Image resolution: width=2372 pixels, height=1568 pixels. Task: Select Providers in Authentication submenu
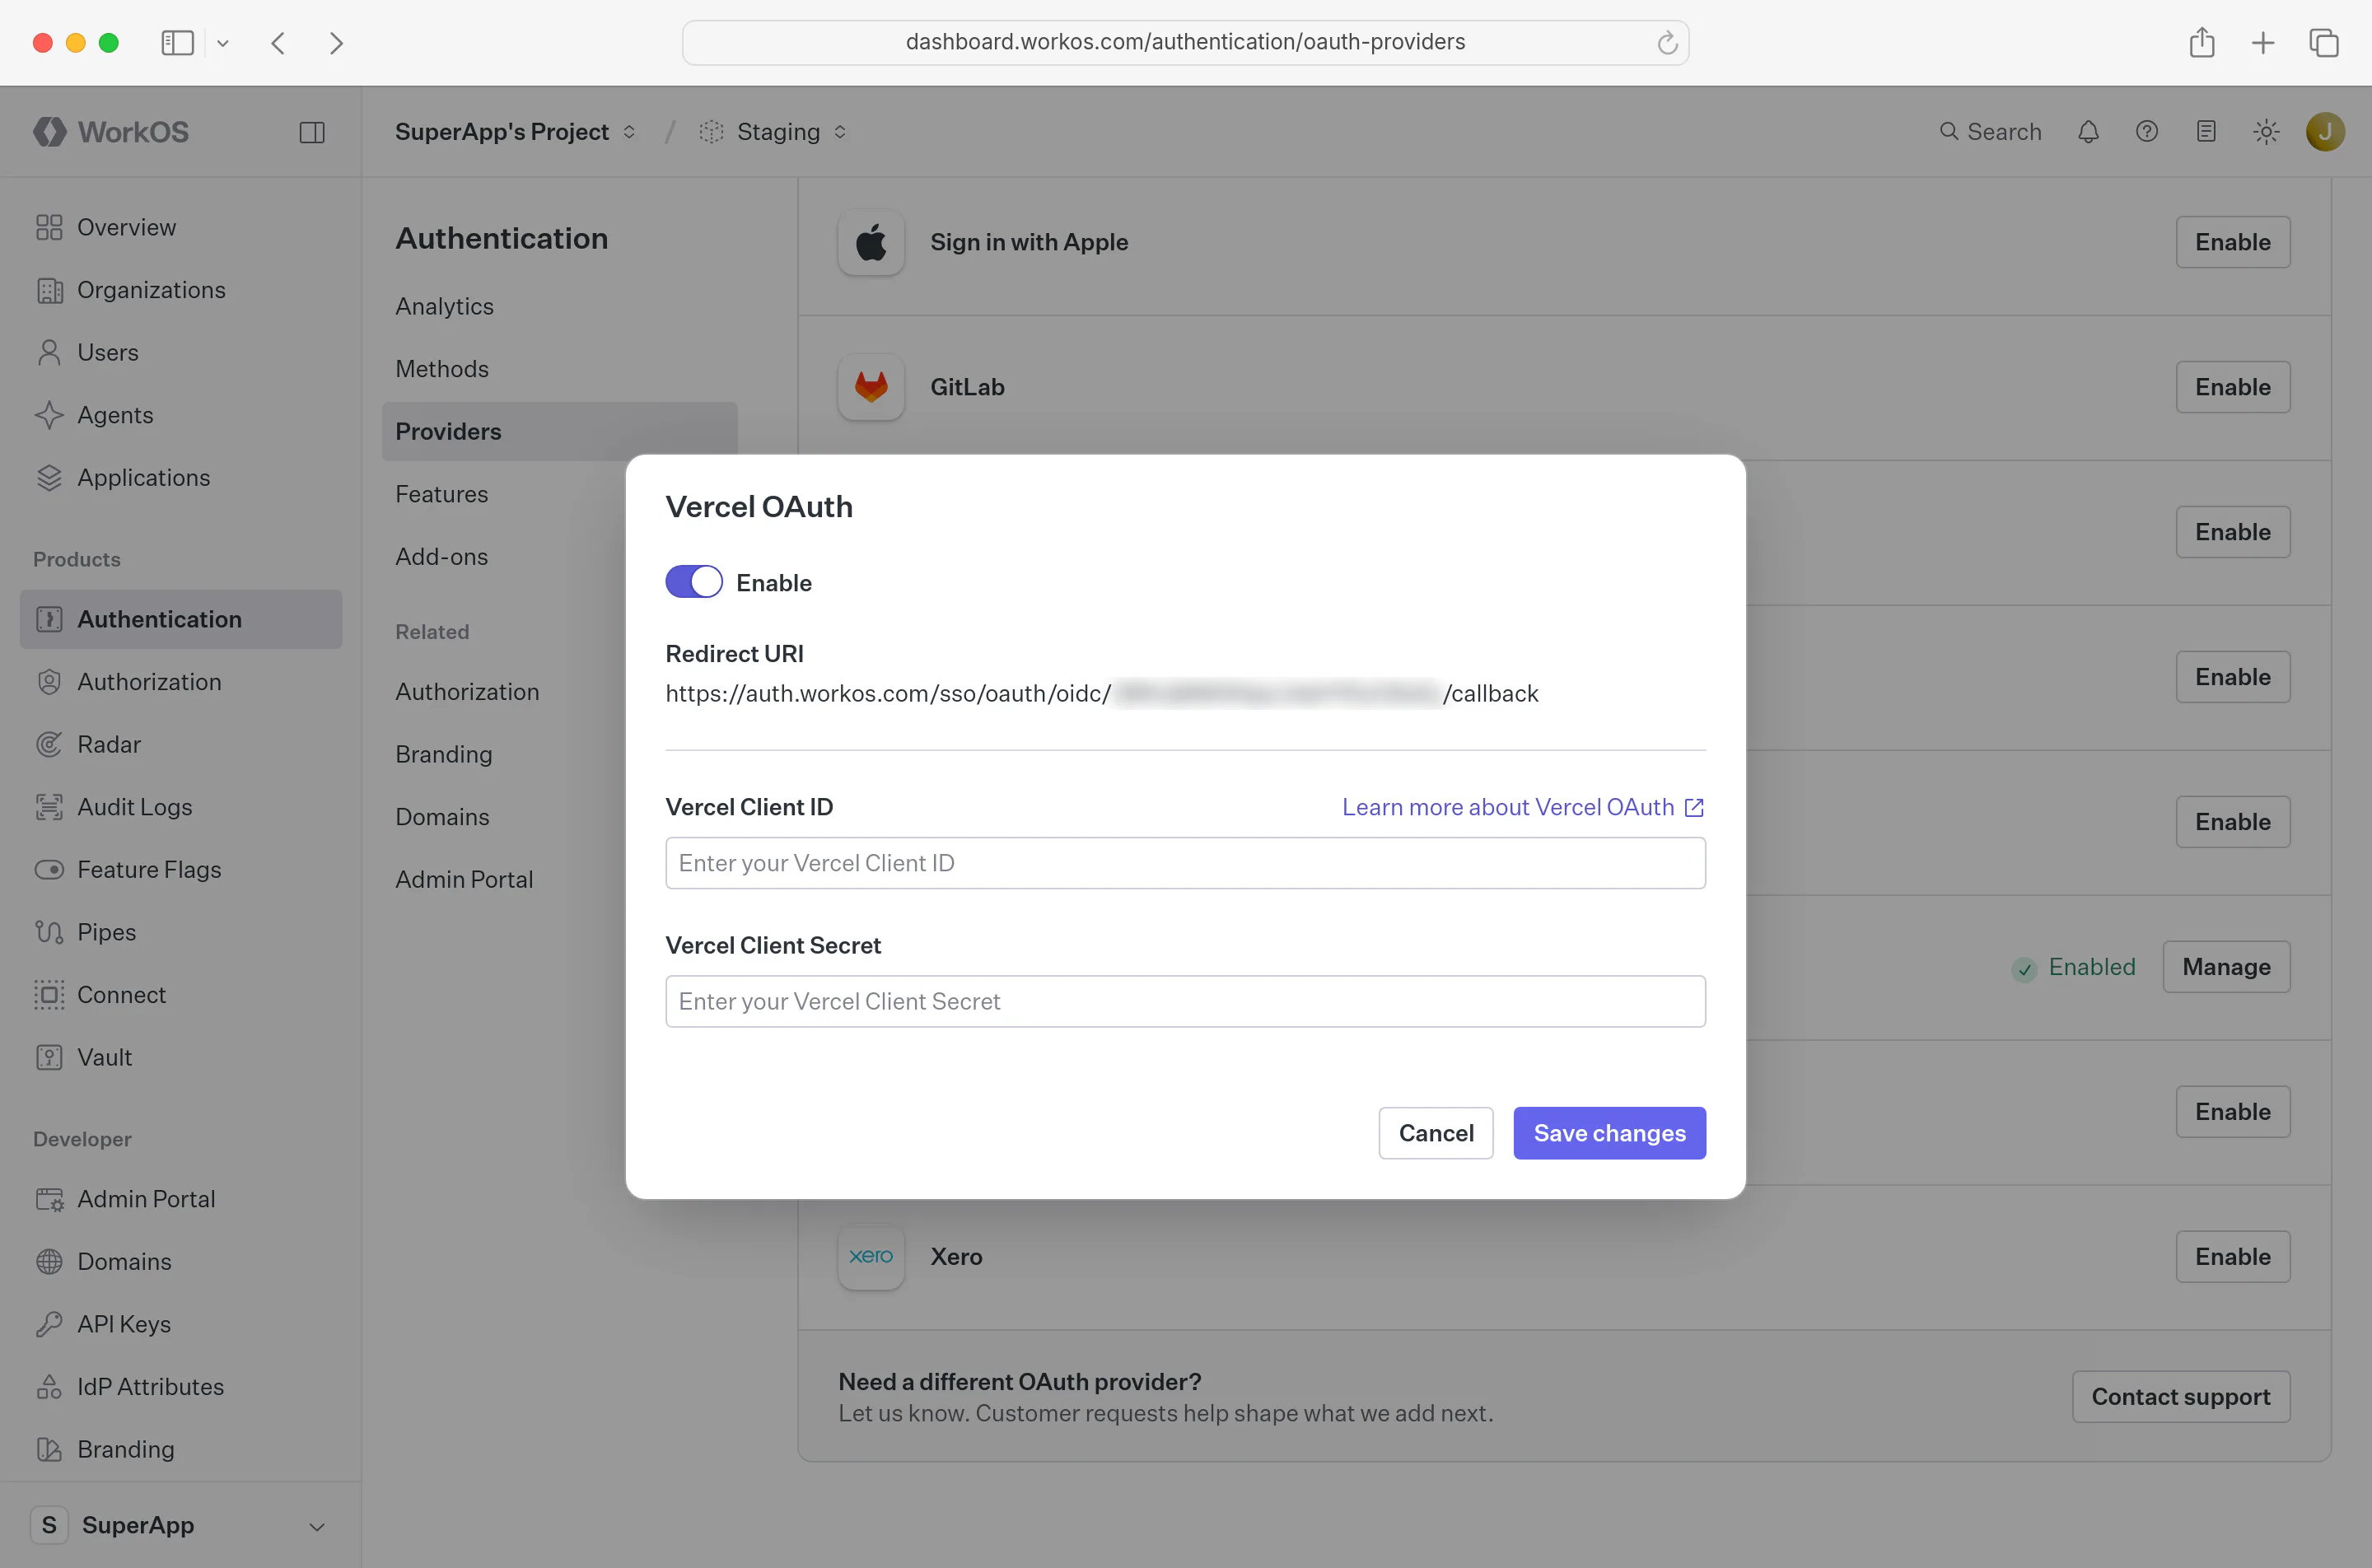click(559, 431)
